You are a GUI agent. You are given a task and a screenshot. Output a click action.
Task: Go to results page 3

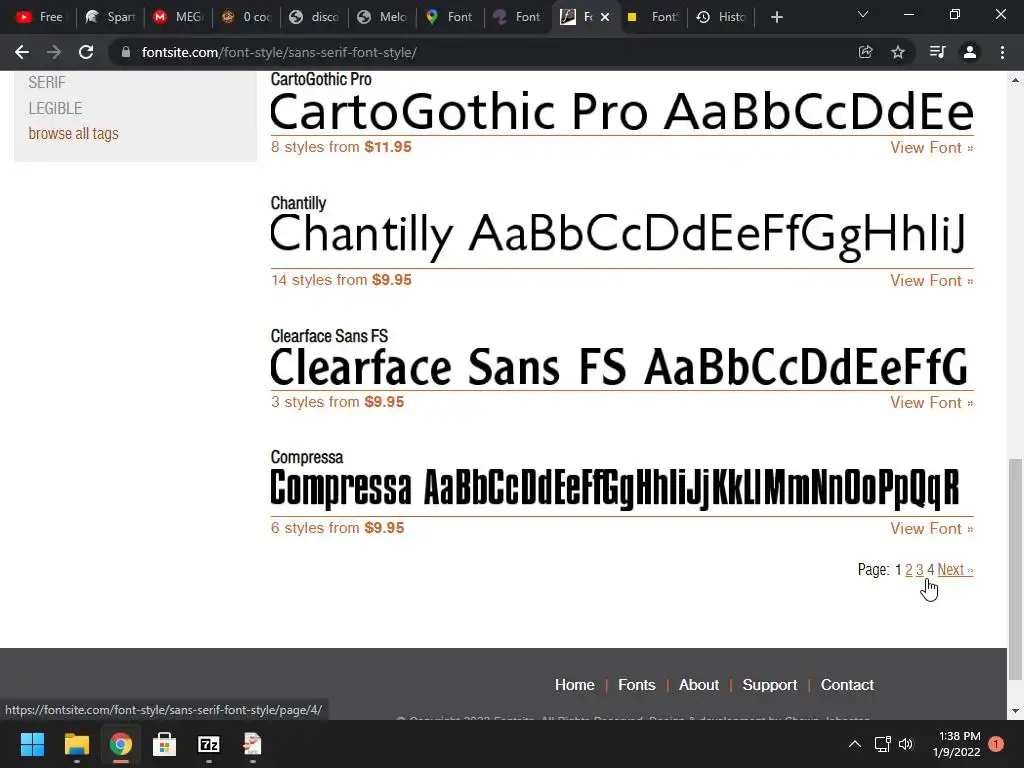pos(920,569)
